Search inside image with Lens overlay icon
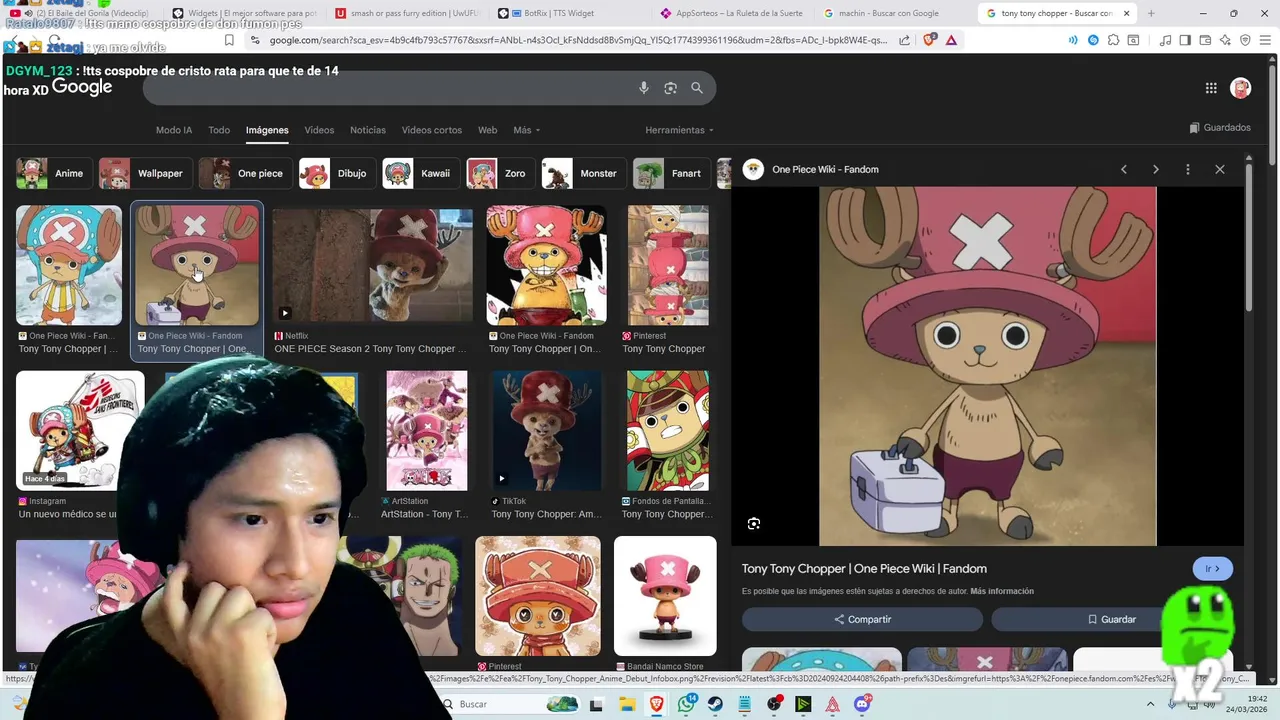The width and height of the screenshot is (1280, 720). click(x=754, y=523)
